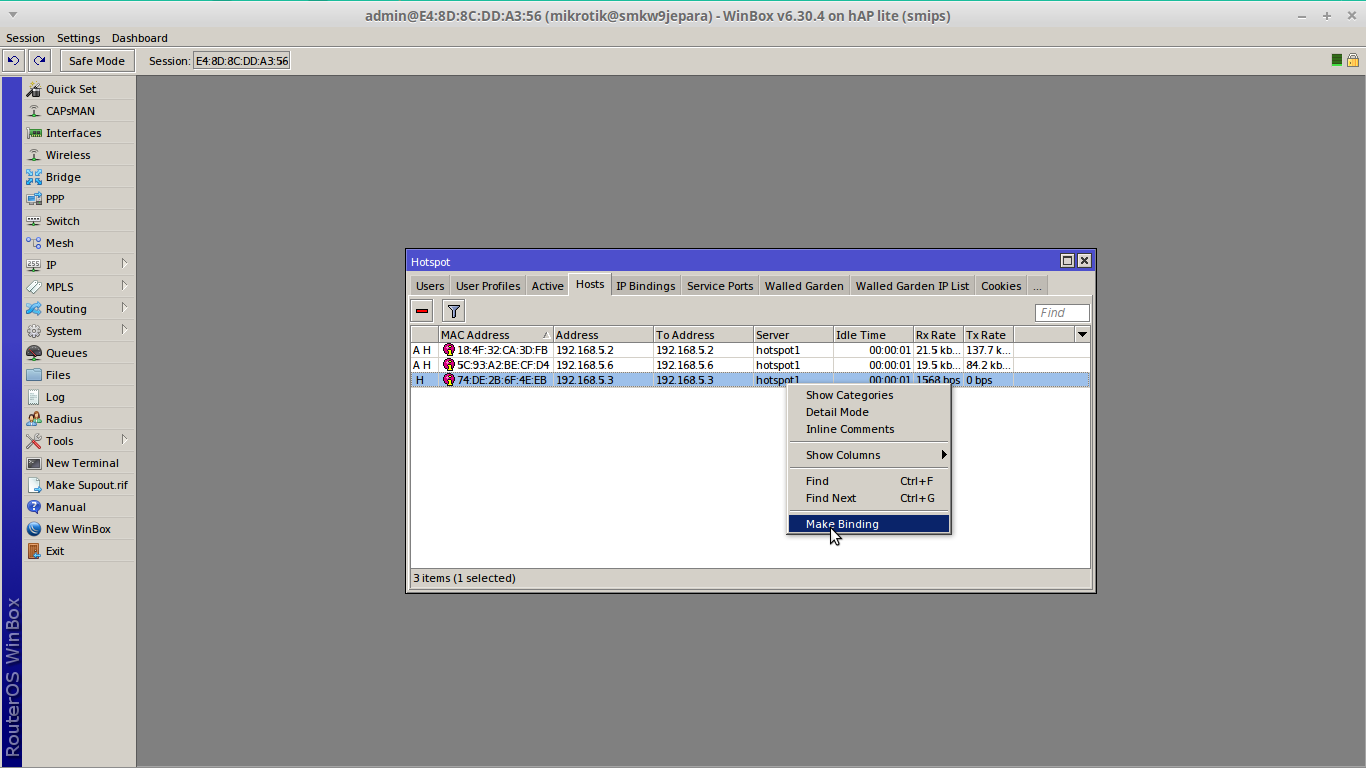
Task: Open the Bridge icon in sidebar
Action: click(34, 177)
